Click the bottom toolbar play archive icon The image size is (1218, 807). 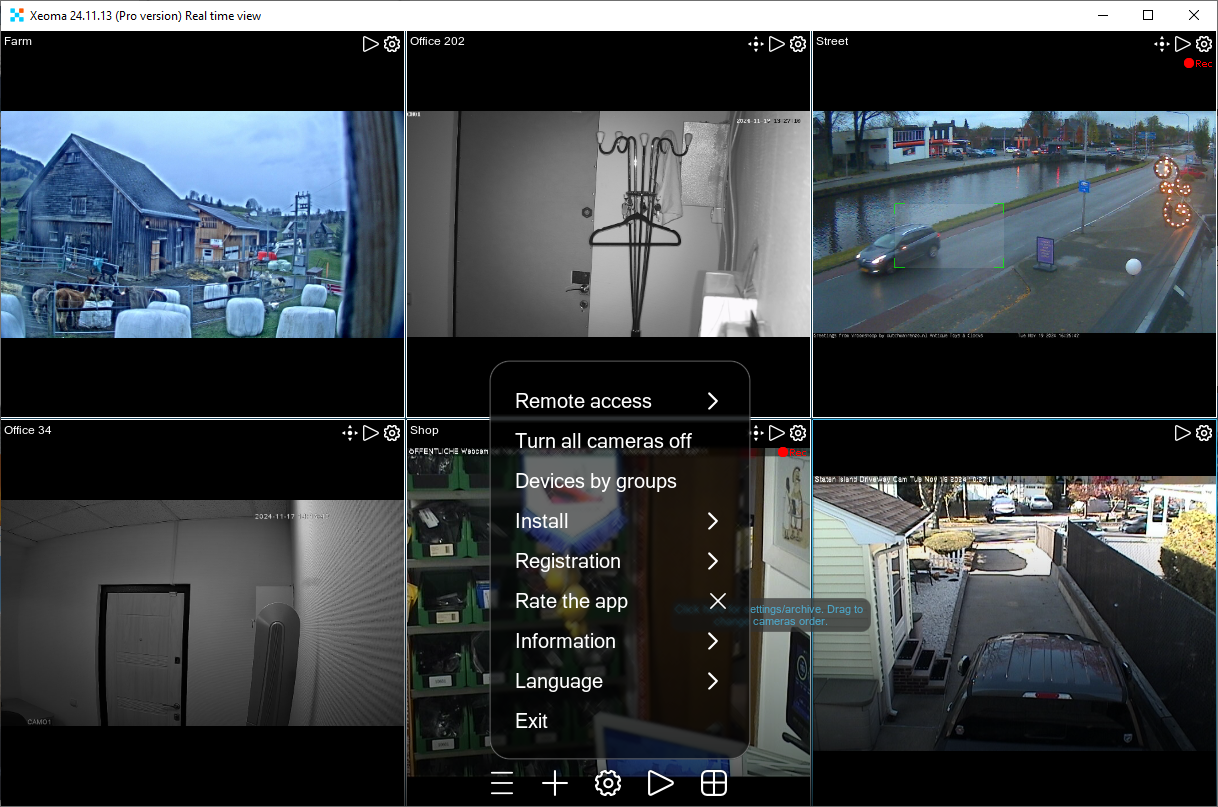(661, 783)
